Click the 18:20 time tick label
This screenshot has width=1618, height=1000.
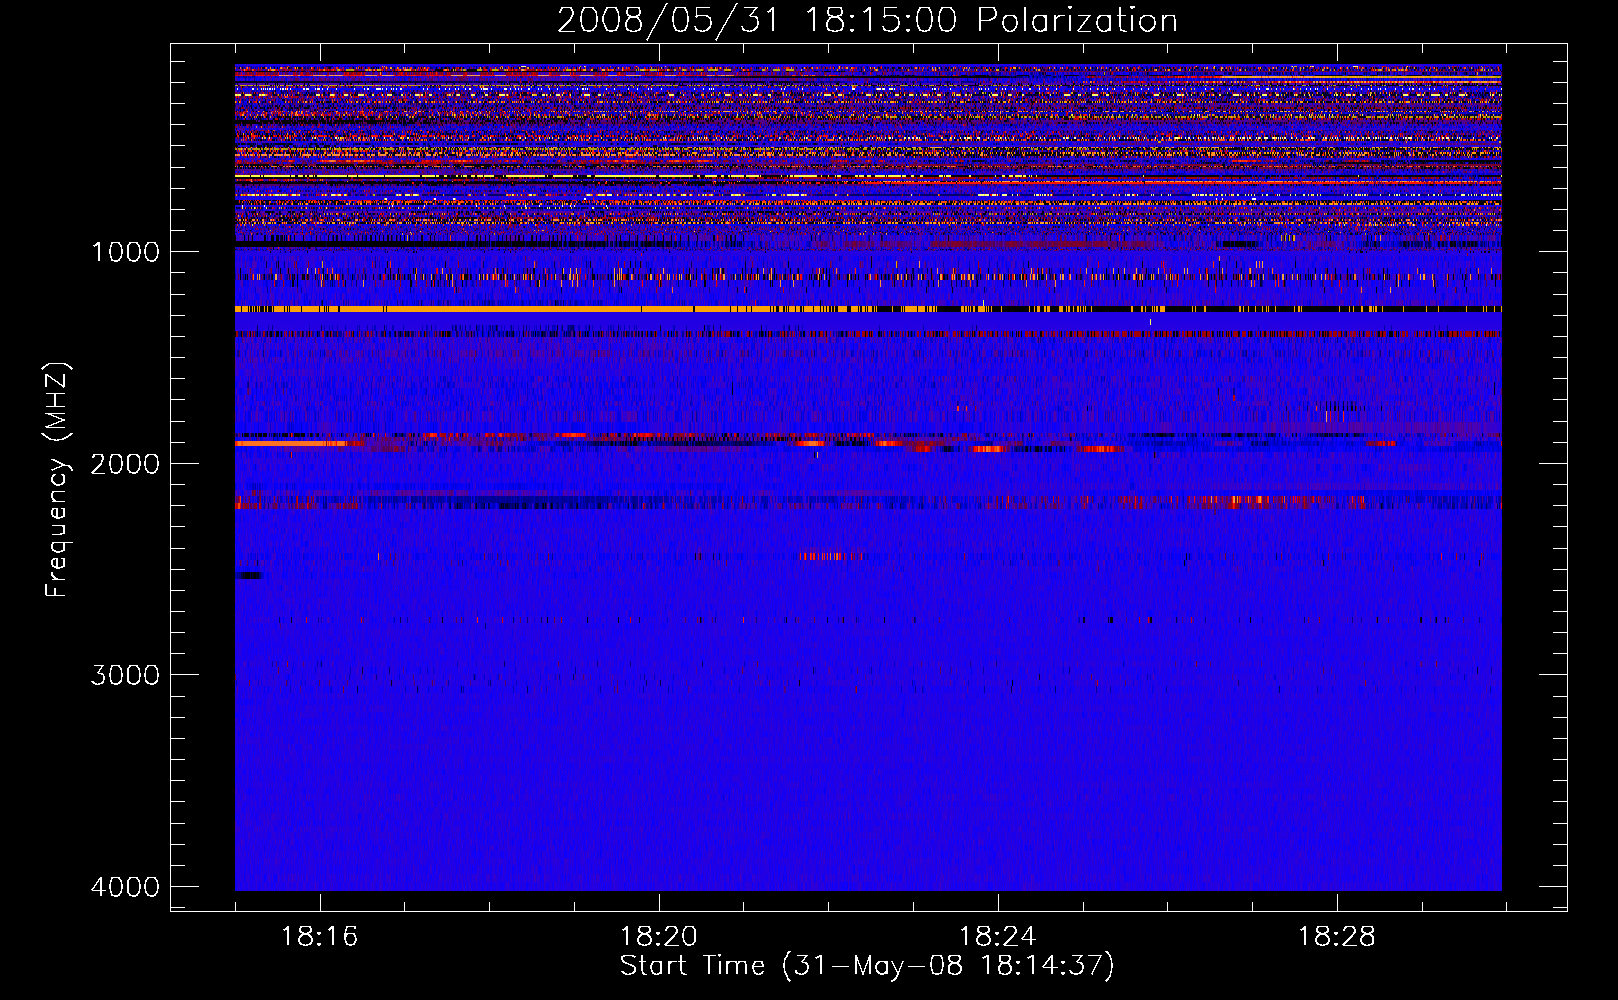click(x=658, y=937)
